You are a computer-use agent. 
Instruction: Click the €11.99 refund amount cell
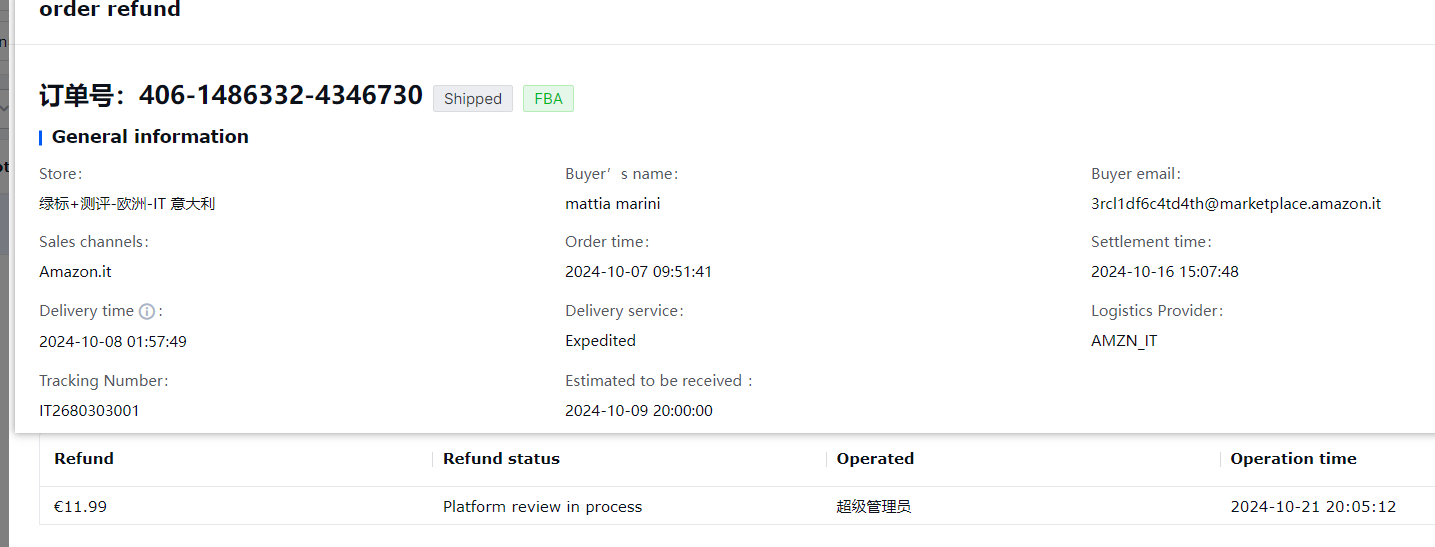pyautogui.click(x=80, y=507)
